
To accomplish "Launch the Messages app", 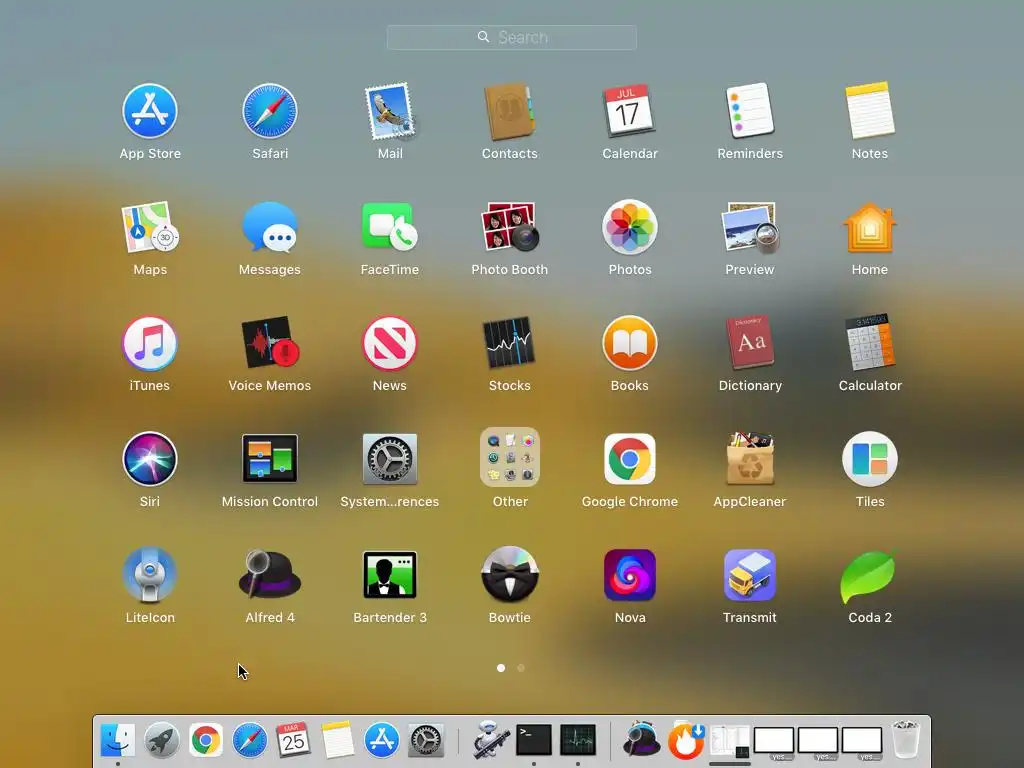I will (270, 227).
